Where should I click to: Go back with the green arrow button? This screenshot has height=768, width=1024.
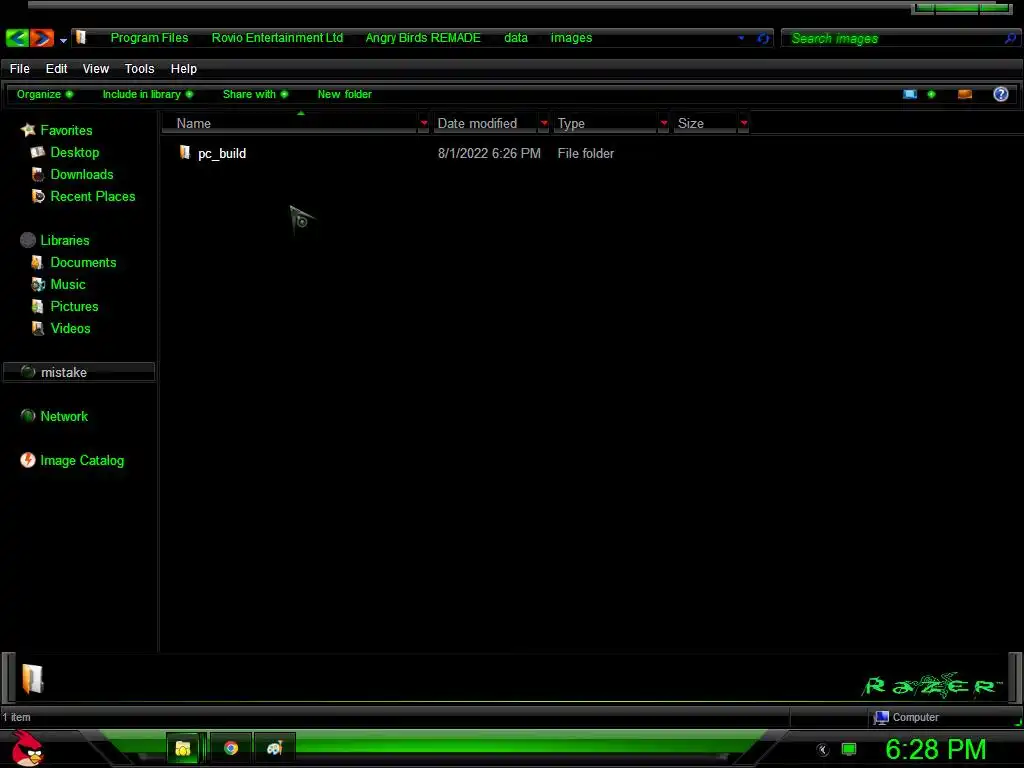17,38
